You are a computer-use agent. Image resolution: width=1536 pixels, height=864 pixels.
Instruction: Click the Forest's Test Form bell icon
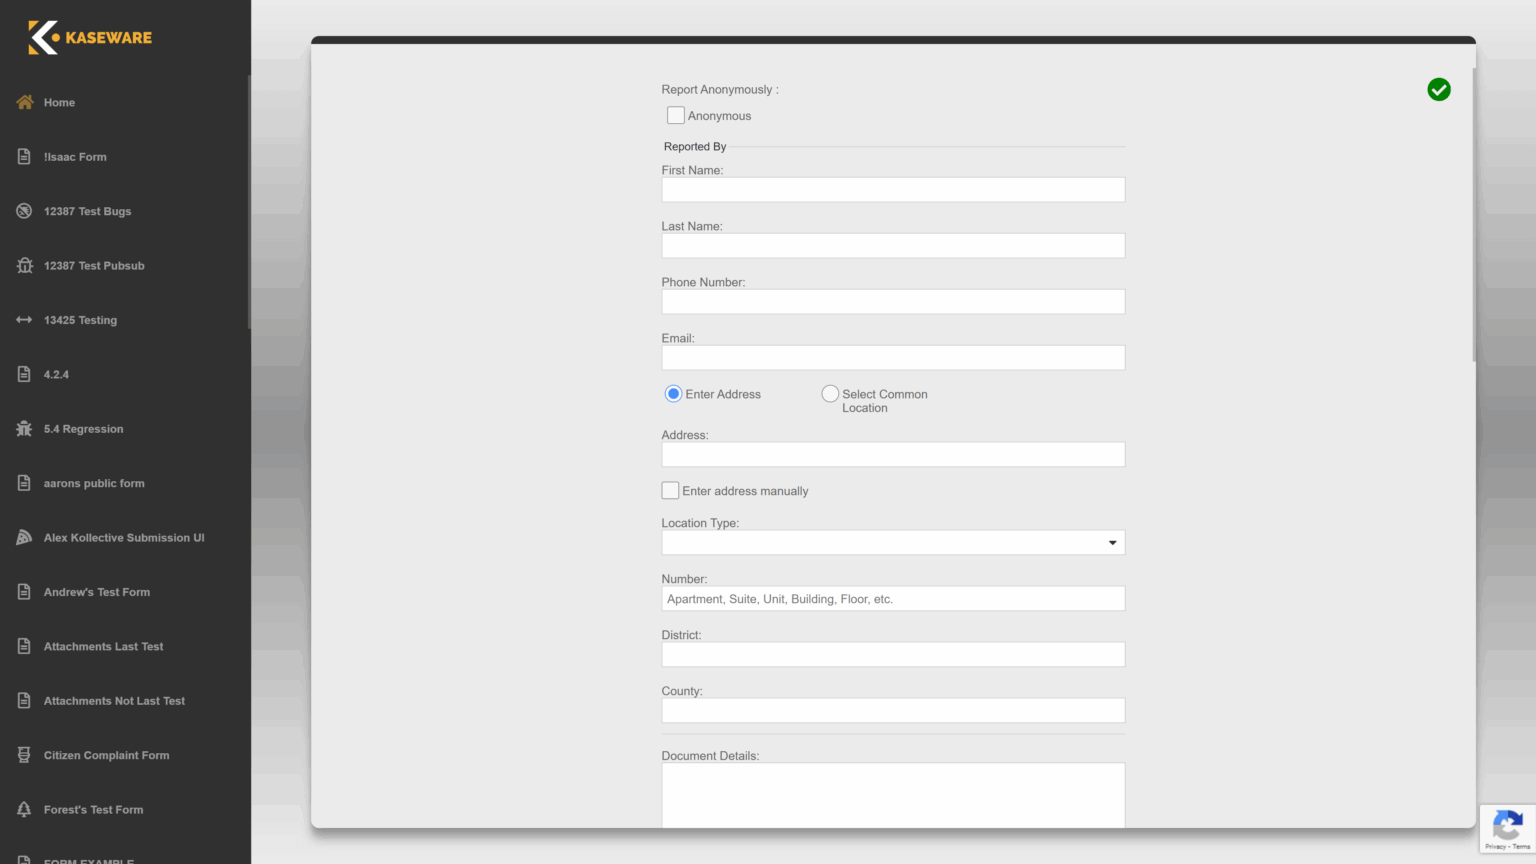tap(23, 809)
